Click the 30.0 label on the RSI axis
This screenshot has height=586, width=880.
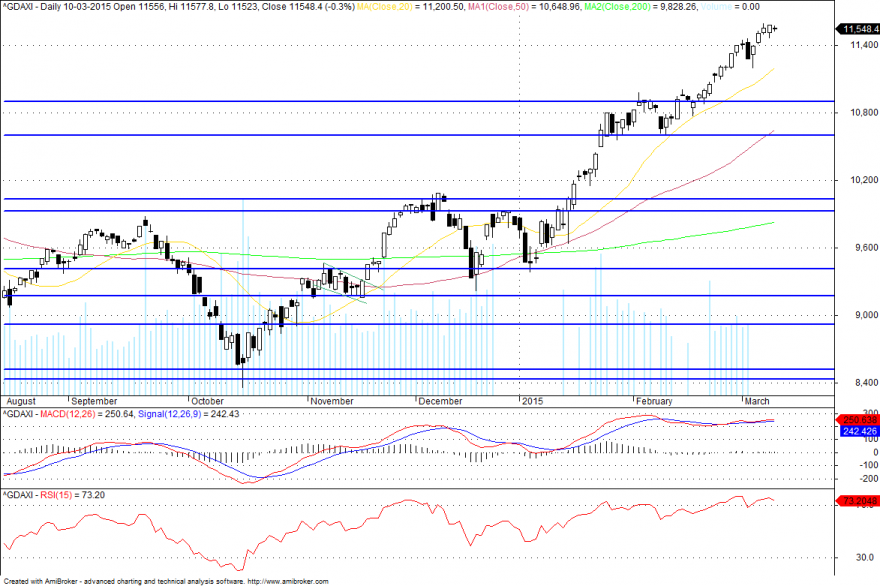click(x=865, y=557)
